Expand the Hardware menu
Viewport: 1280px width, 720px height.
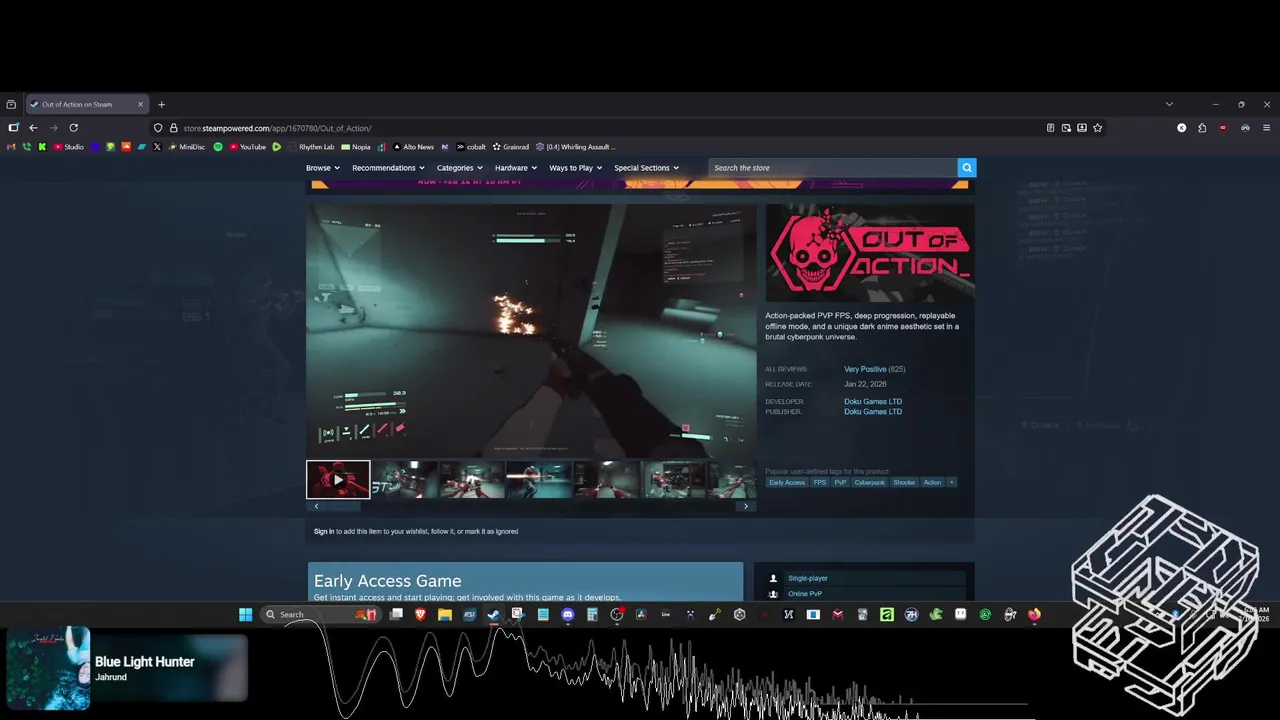tap(515, 168)
